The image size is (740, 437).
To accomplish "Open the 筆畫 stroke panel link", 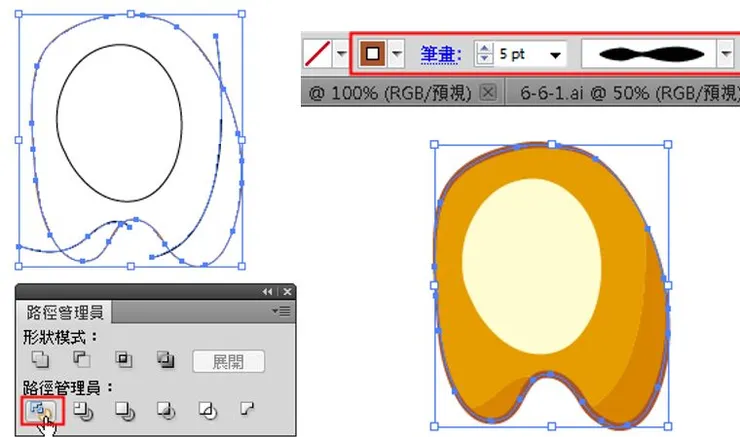I will (x=440, y=54).
